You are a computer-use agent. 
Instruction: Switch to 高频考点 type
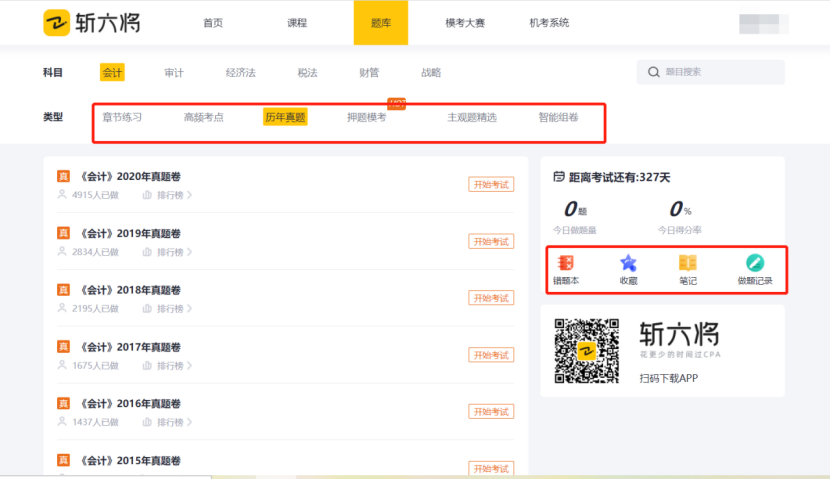tap(203, 117)
